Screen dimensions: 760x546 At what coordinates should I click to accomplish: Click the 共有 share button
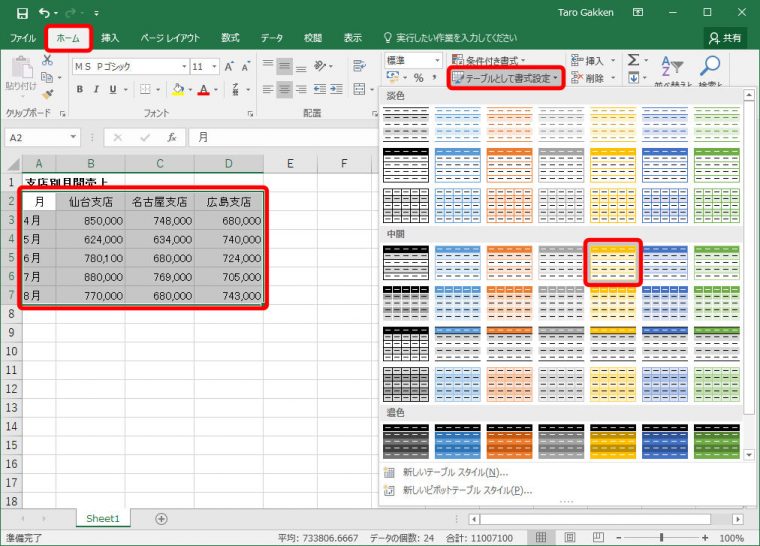tap(725, 38)
